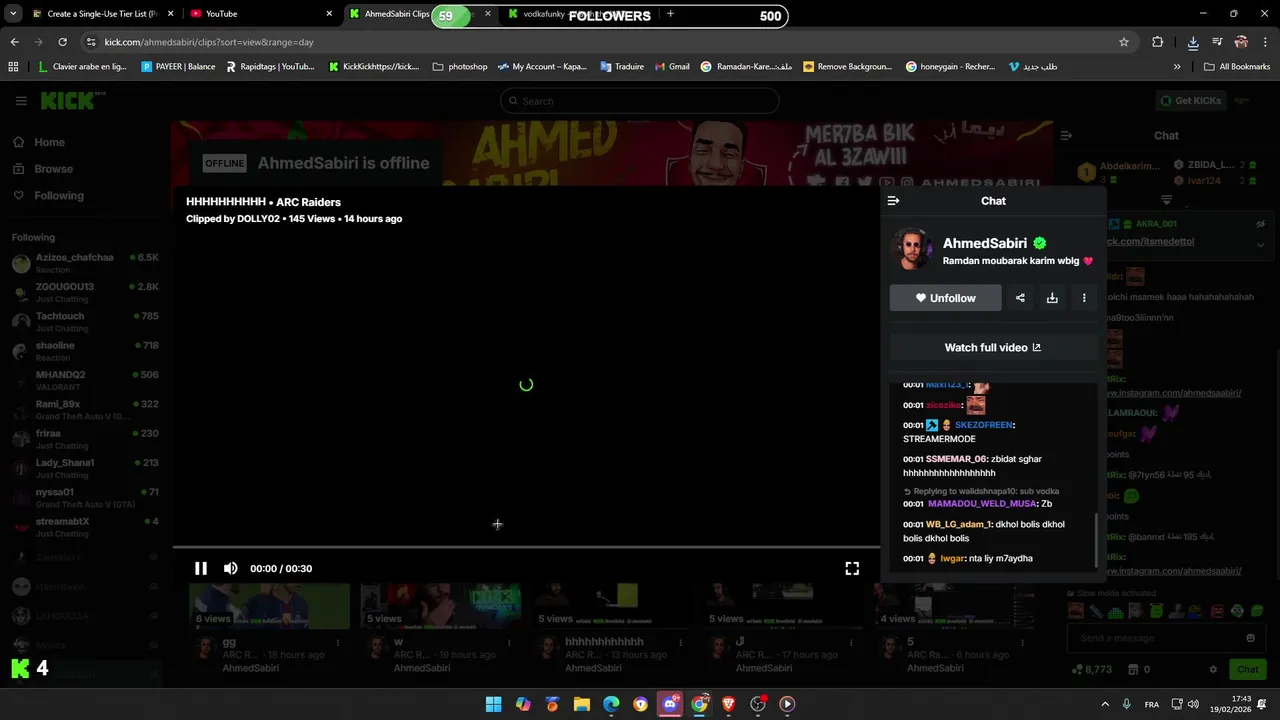Click the clip video progress bar
The image size is (1280, 720).
pyautogui.click(x=526, y=547)
